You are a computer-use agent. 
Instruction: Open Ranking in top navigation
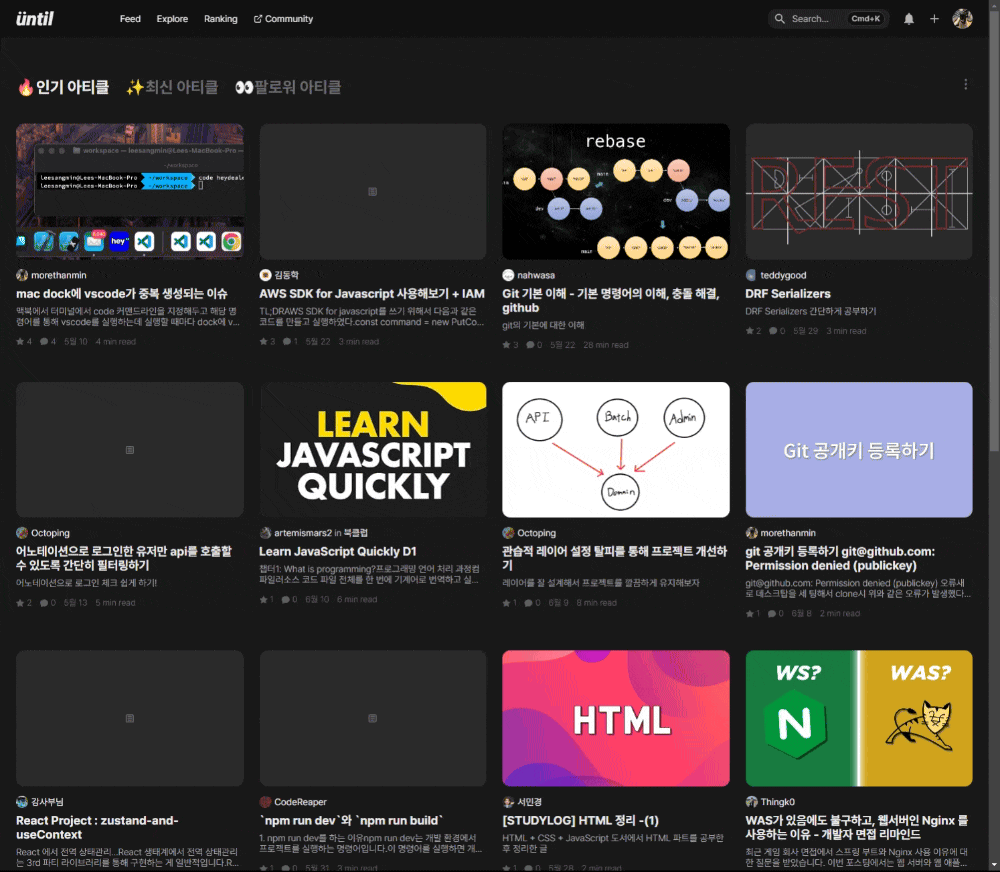pos(221,19)
